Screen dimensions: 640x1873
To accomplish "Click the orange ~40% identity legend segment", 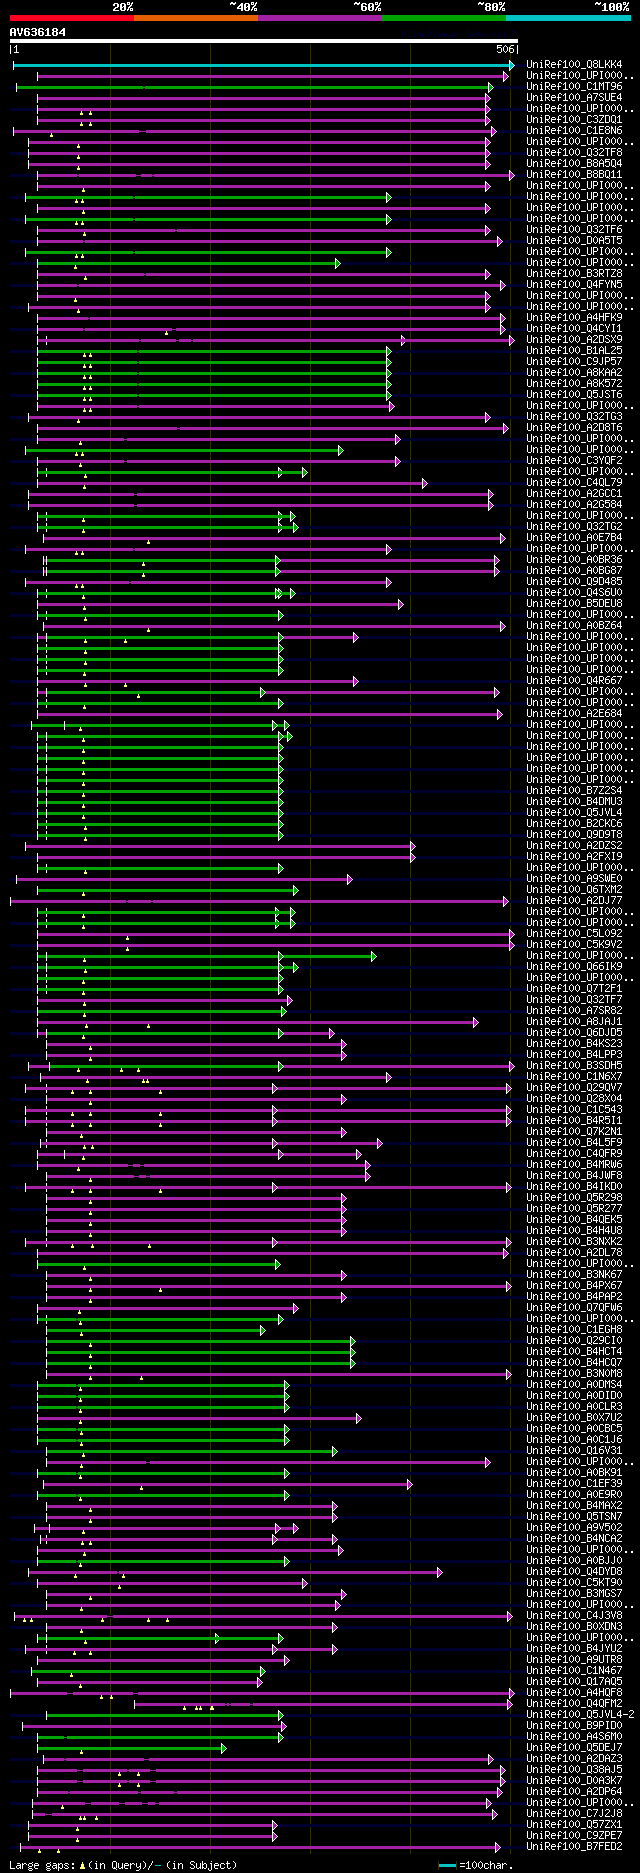I will (x=195, y=18).
